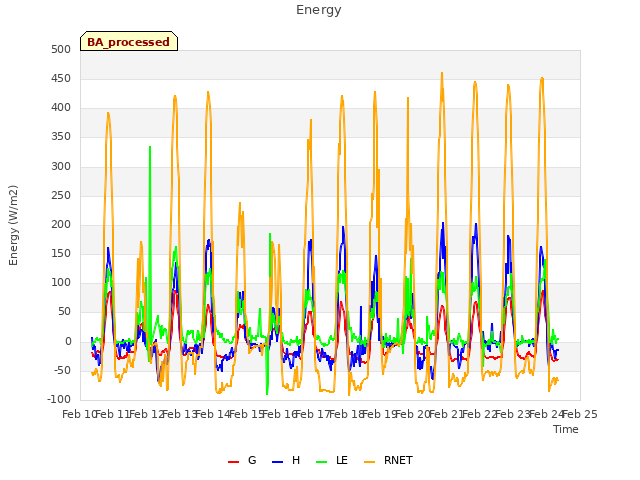This screenshot has height=480, width=640.
Task: Click the Time x-axis label
Action: coord(566,429)
